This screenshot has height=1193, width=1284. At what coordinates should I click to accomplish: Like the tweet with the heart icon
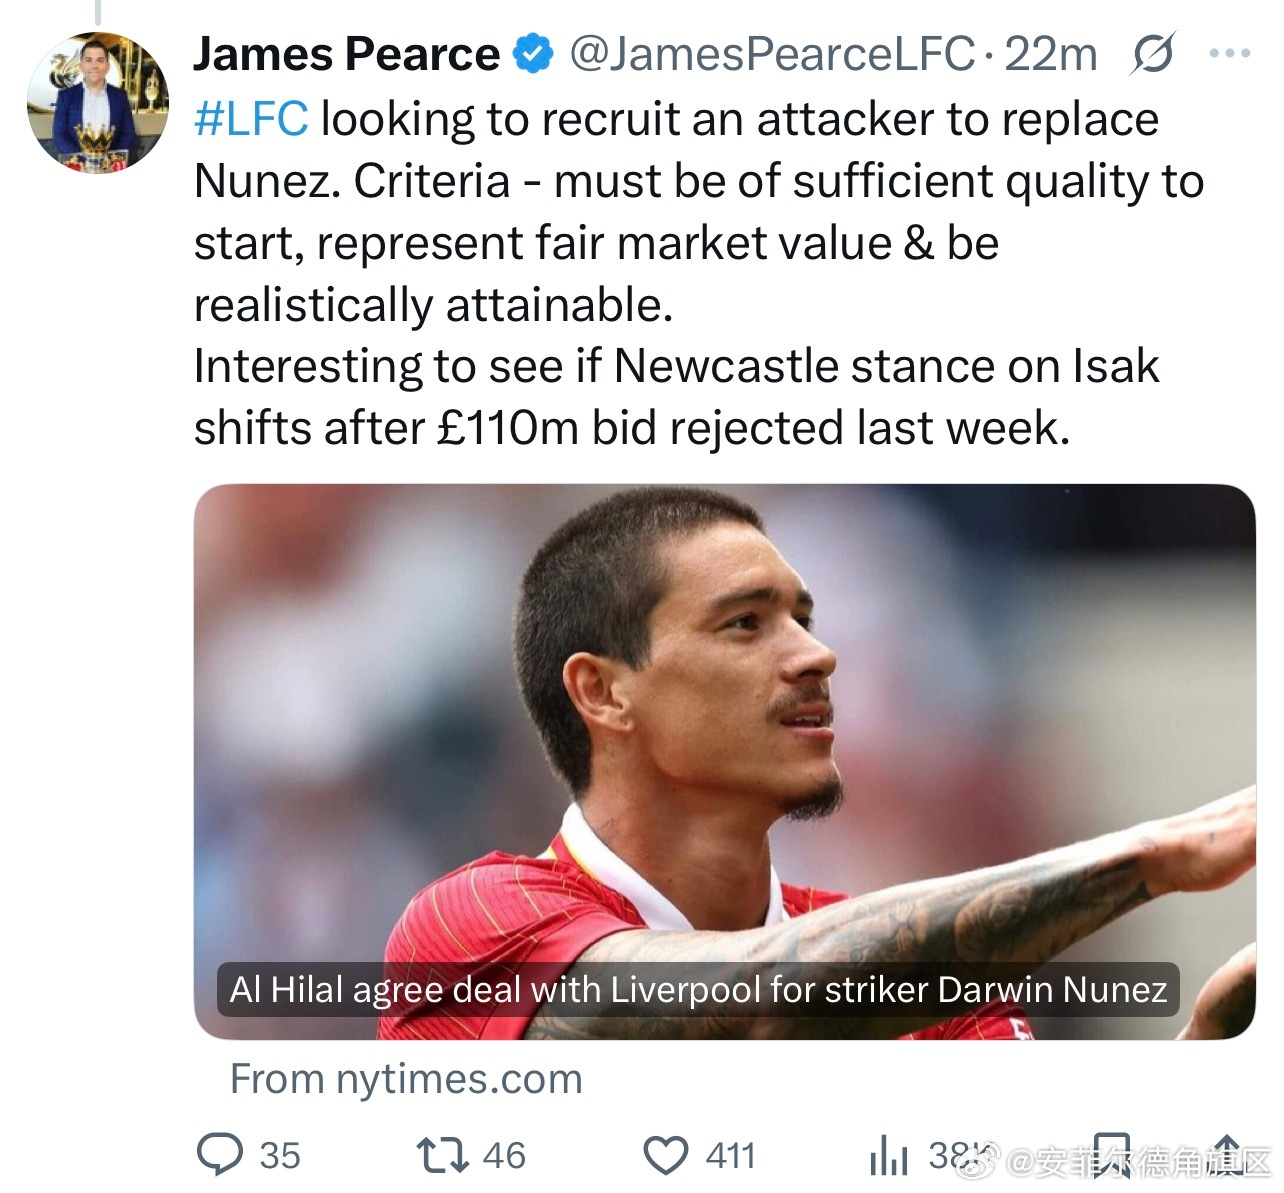(x=665, y=1156)
